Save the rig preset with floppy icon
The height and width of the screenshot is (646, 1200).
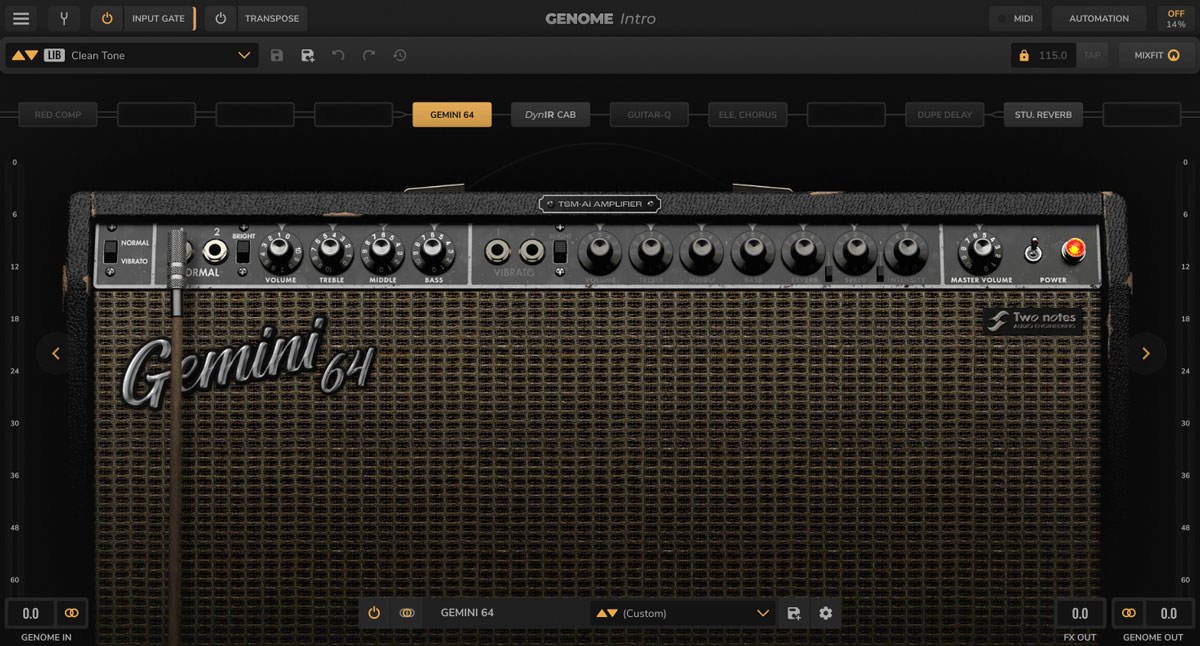(277, 55)
